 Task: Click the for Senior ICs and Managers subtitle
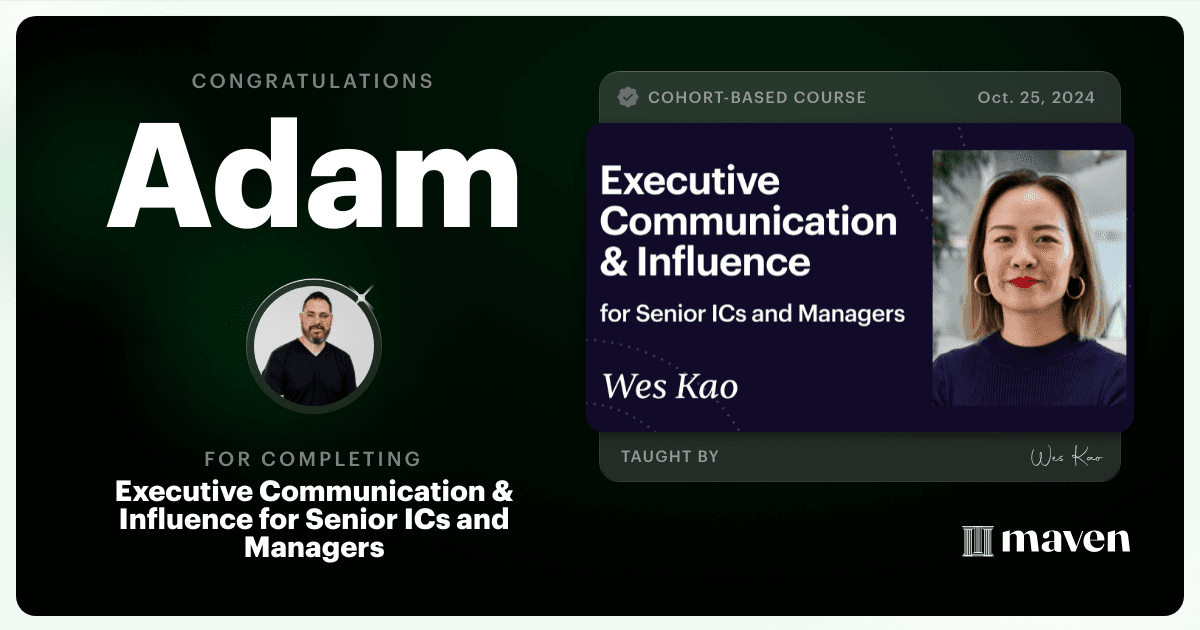pyautogui.click(x=752, y=313)
